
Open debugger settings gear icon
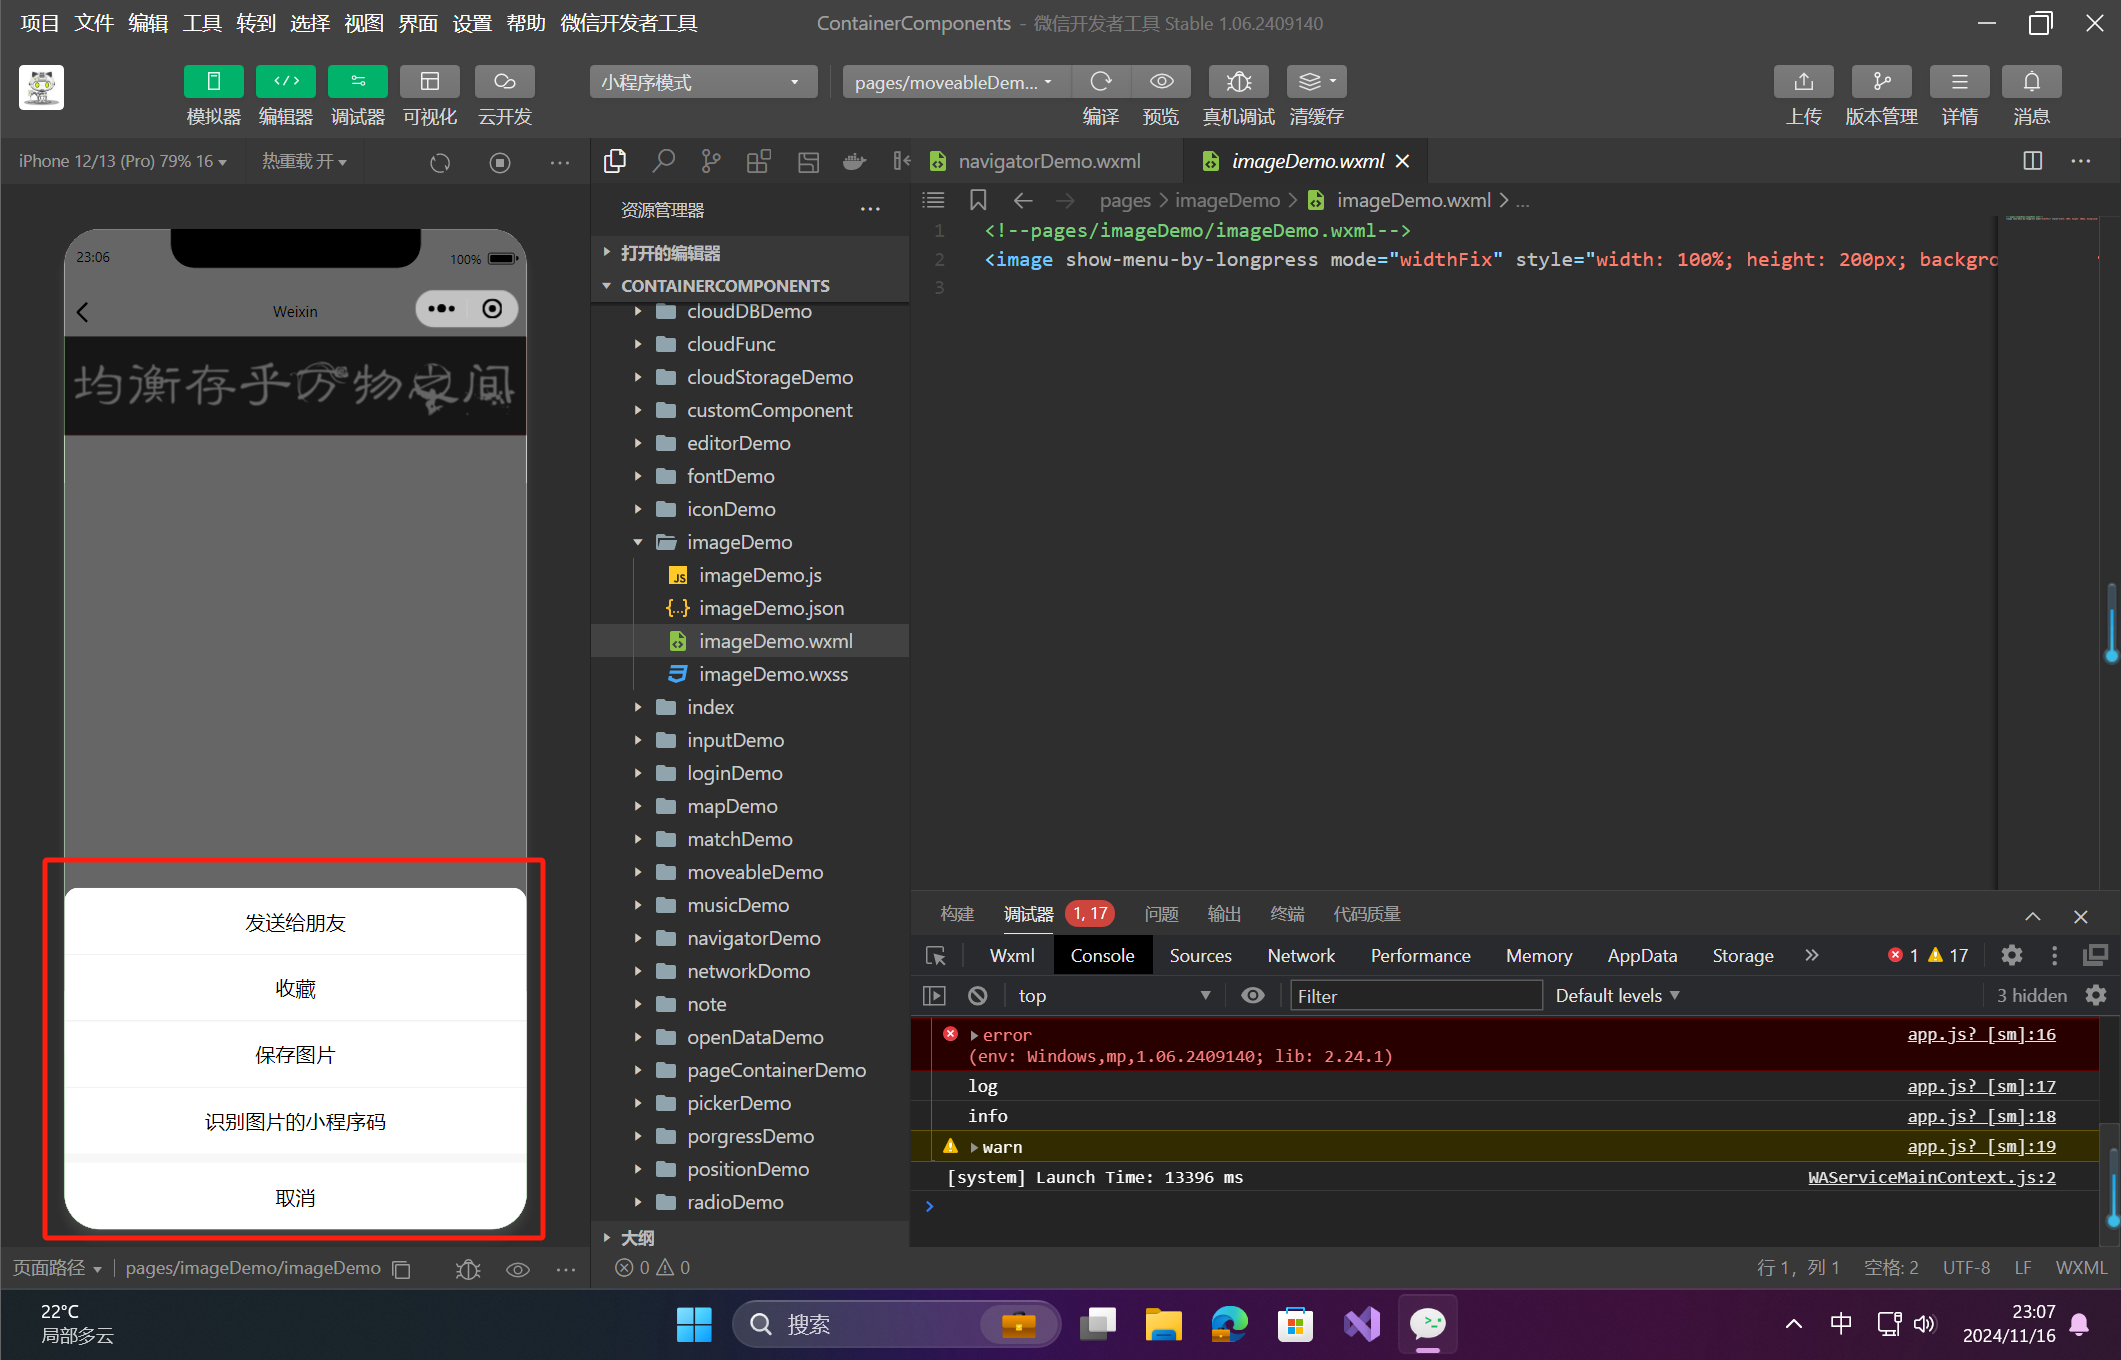point(2011,955)
